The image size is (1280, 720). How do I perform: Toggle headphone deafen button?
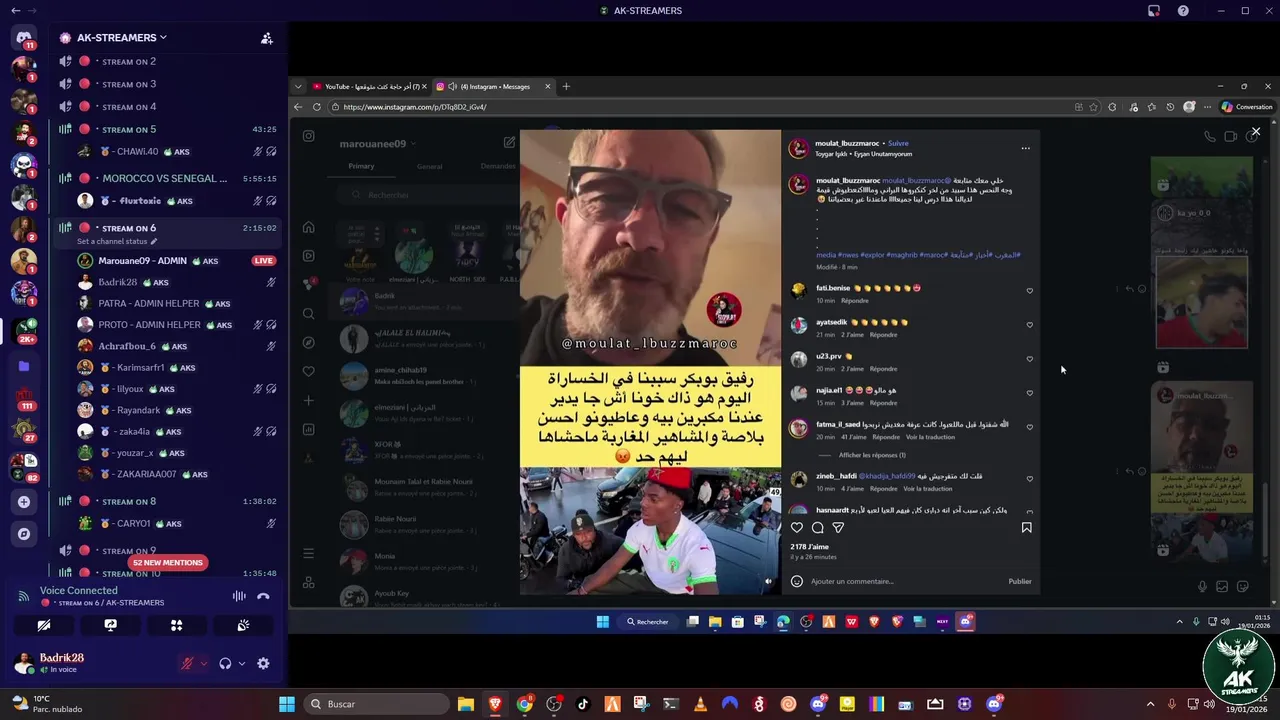click(225, 663)
